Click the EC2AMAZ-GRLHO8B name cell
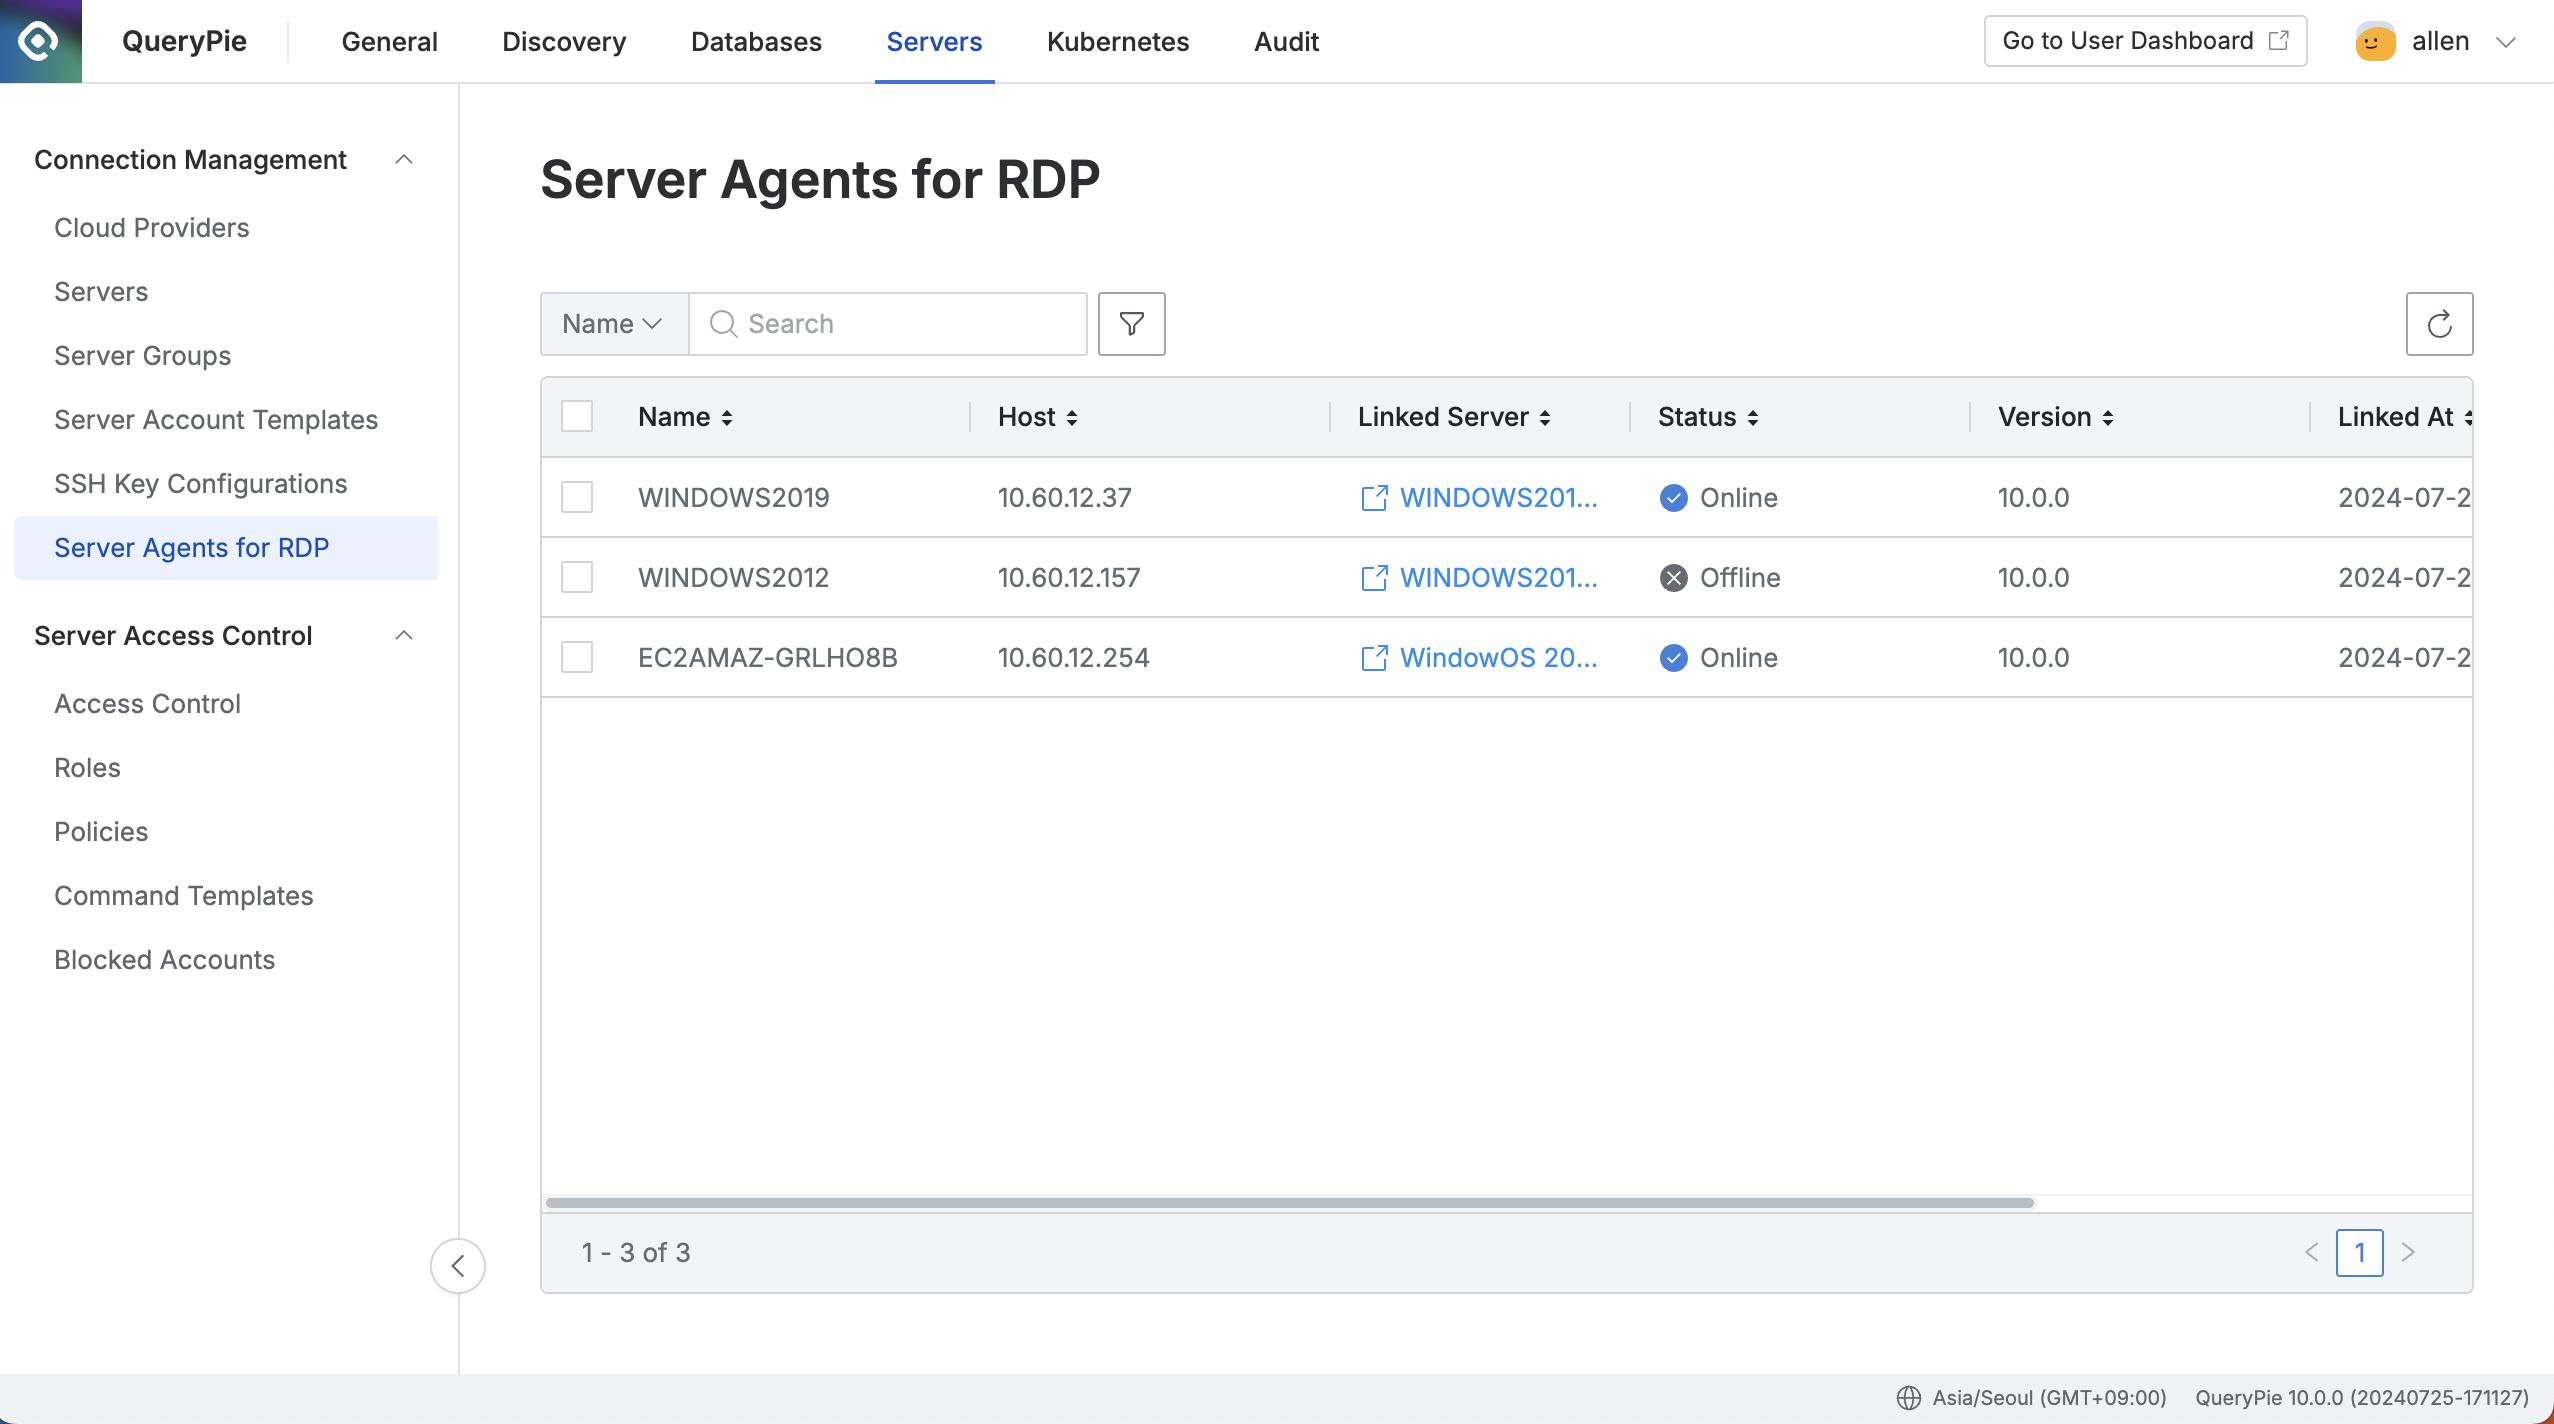 click(x=768, y=658)
